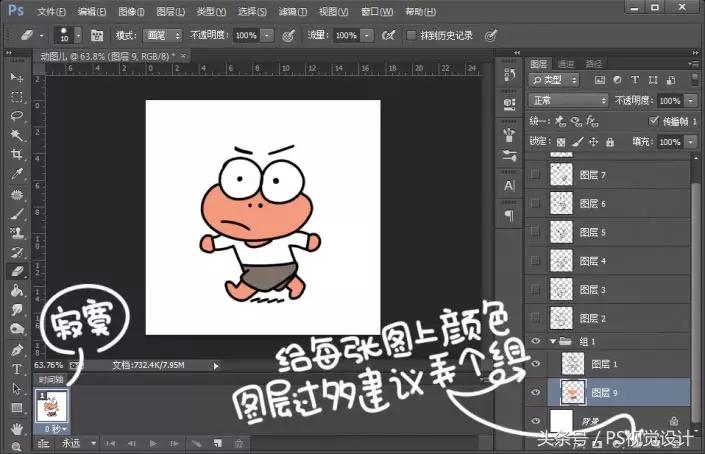Select the layer 3 row
This screenshot has height=454, width=705.
607,289
